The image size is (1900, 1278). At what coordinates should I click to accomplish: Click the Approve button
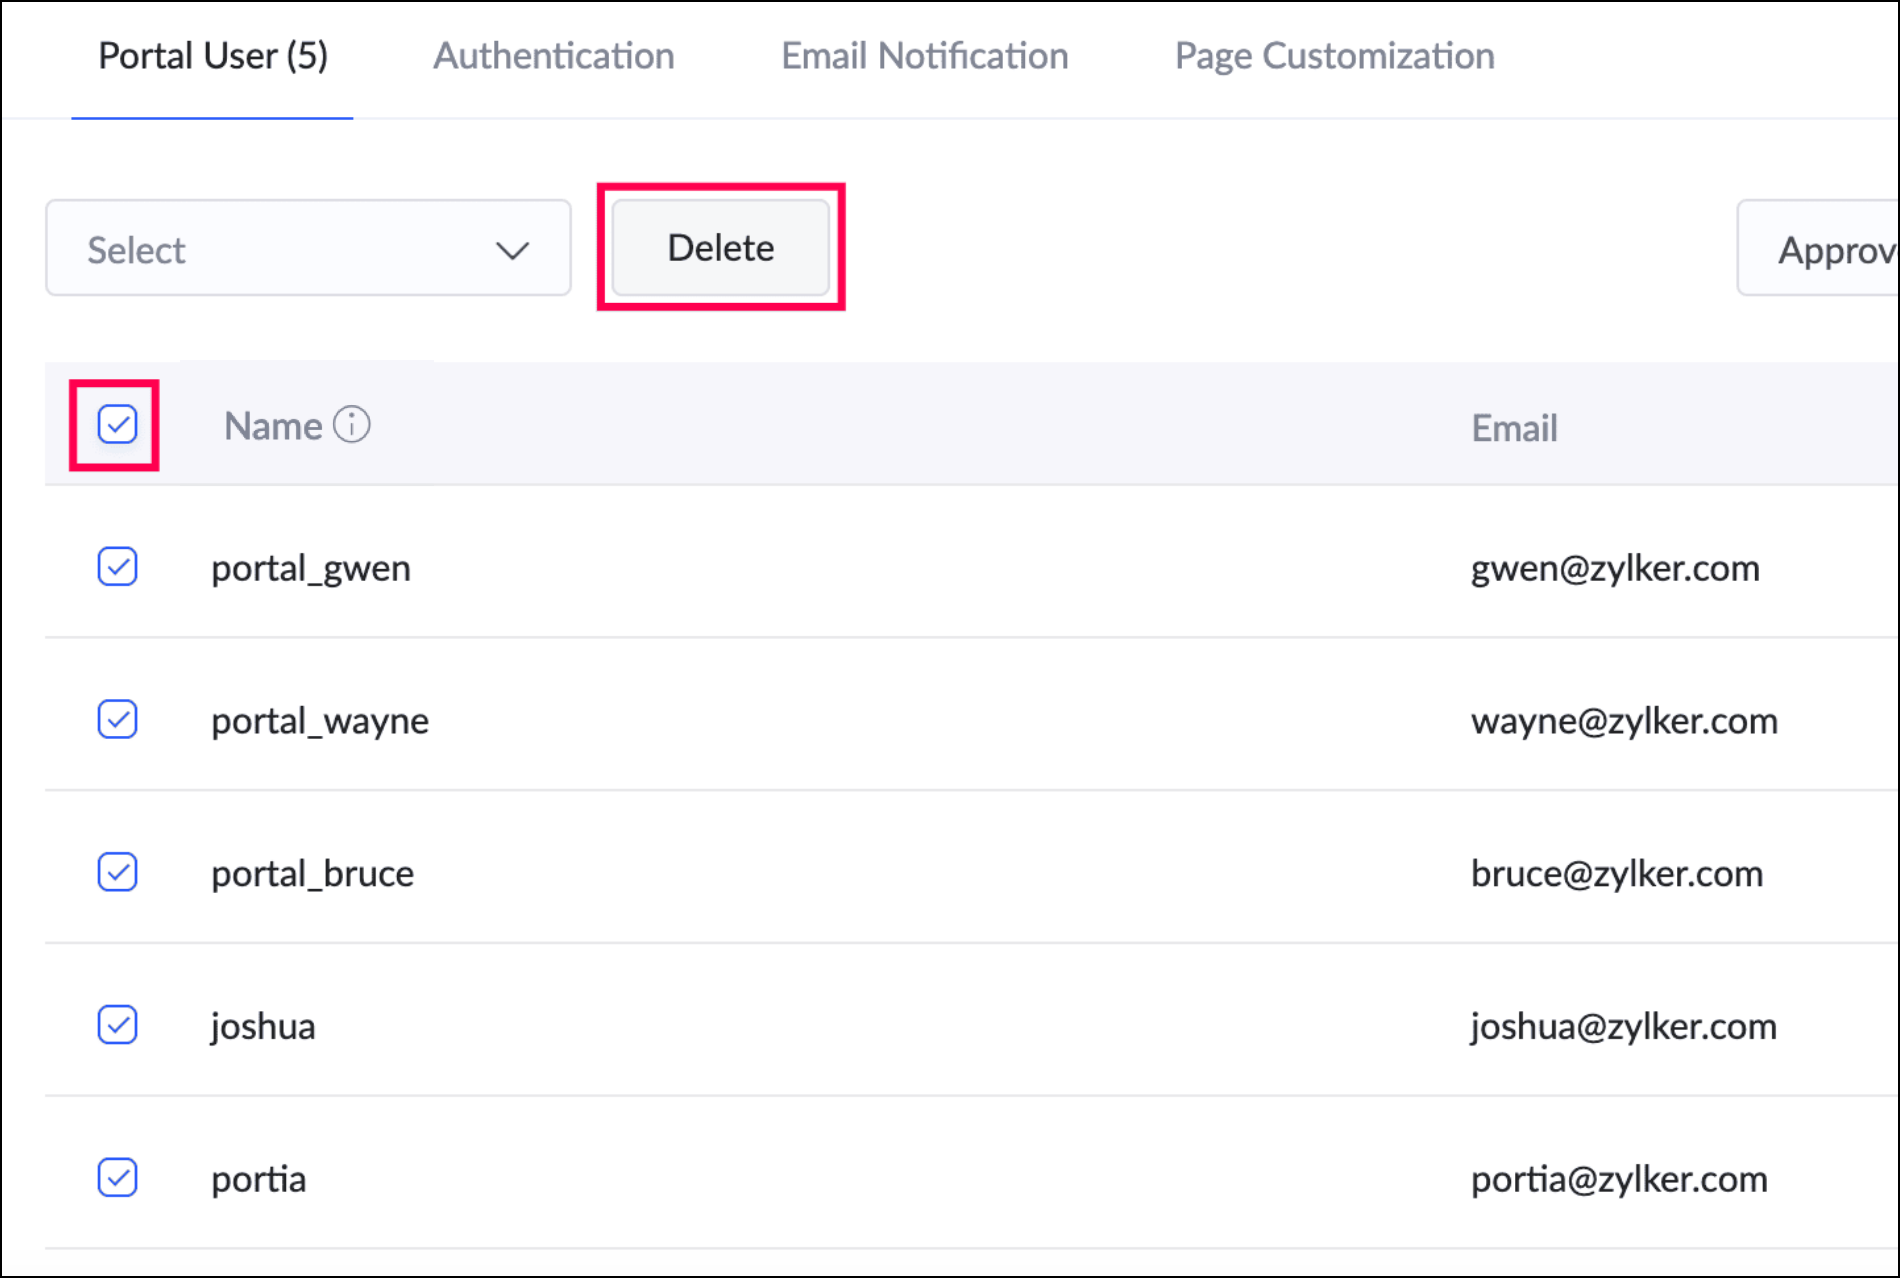click(x=1830, y=249)
